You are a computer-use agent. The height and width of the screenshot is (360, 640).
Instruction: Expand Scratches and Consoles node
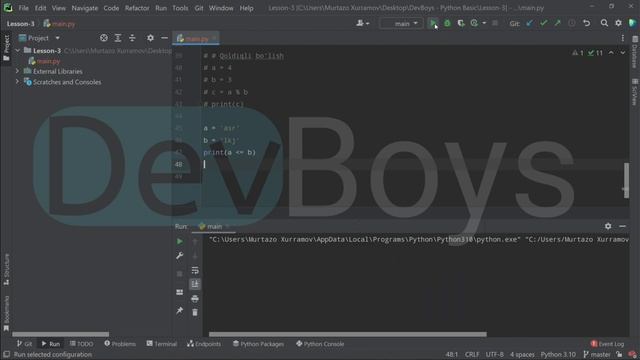(18, 82)
